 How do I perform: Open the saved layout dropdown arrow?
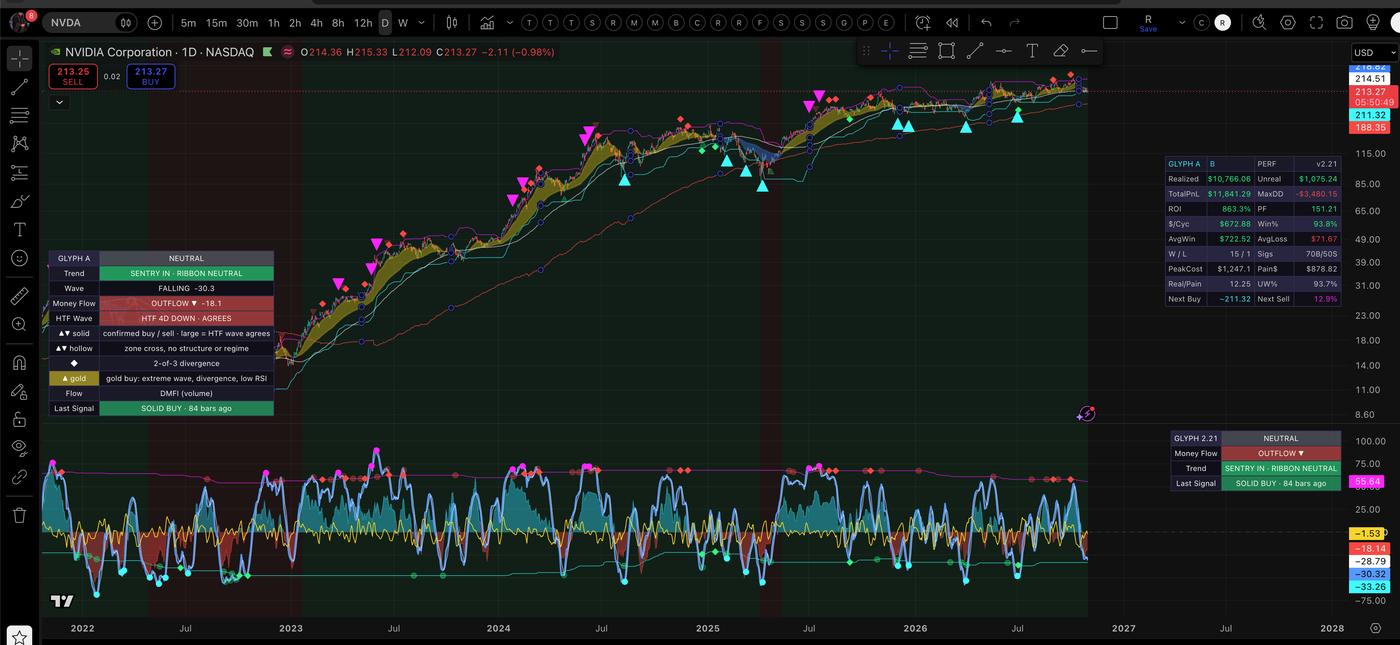pos(1180,22)
